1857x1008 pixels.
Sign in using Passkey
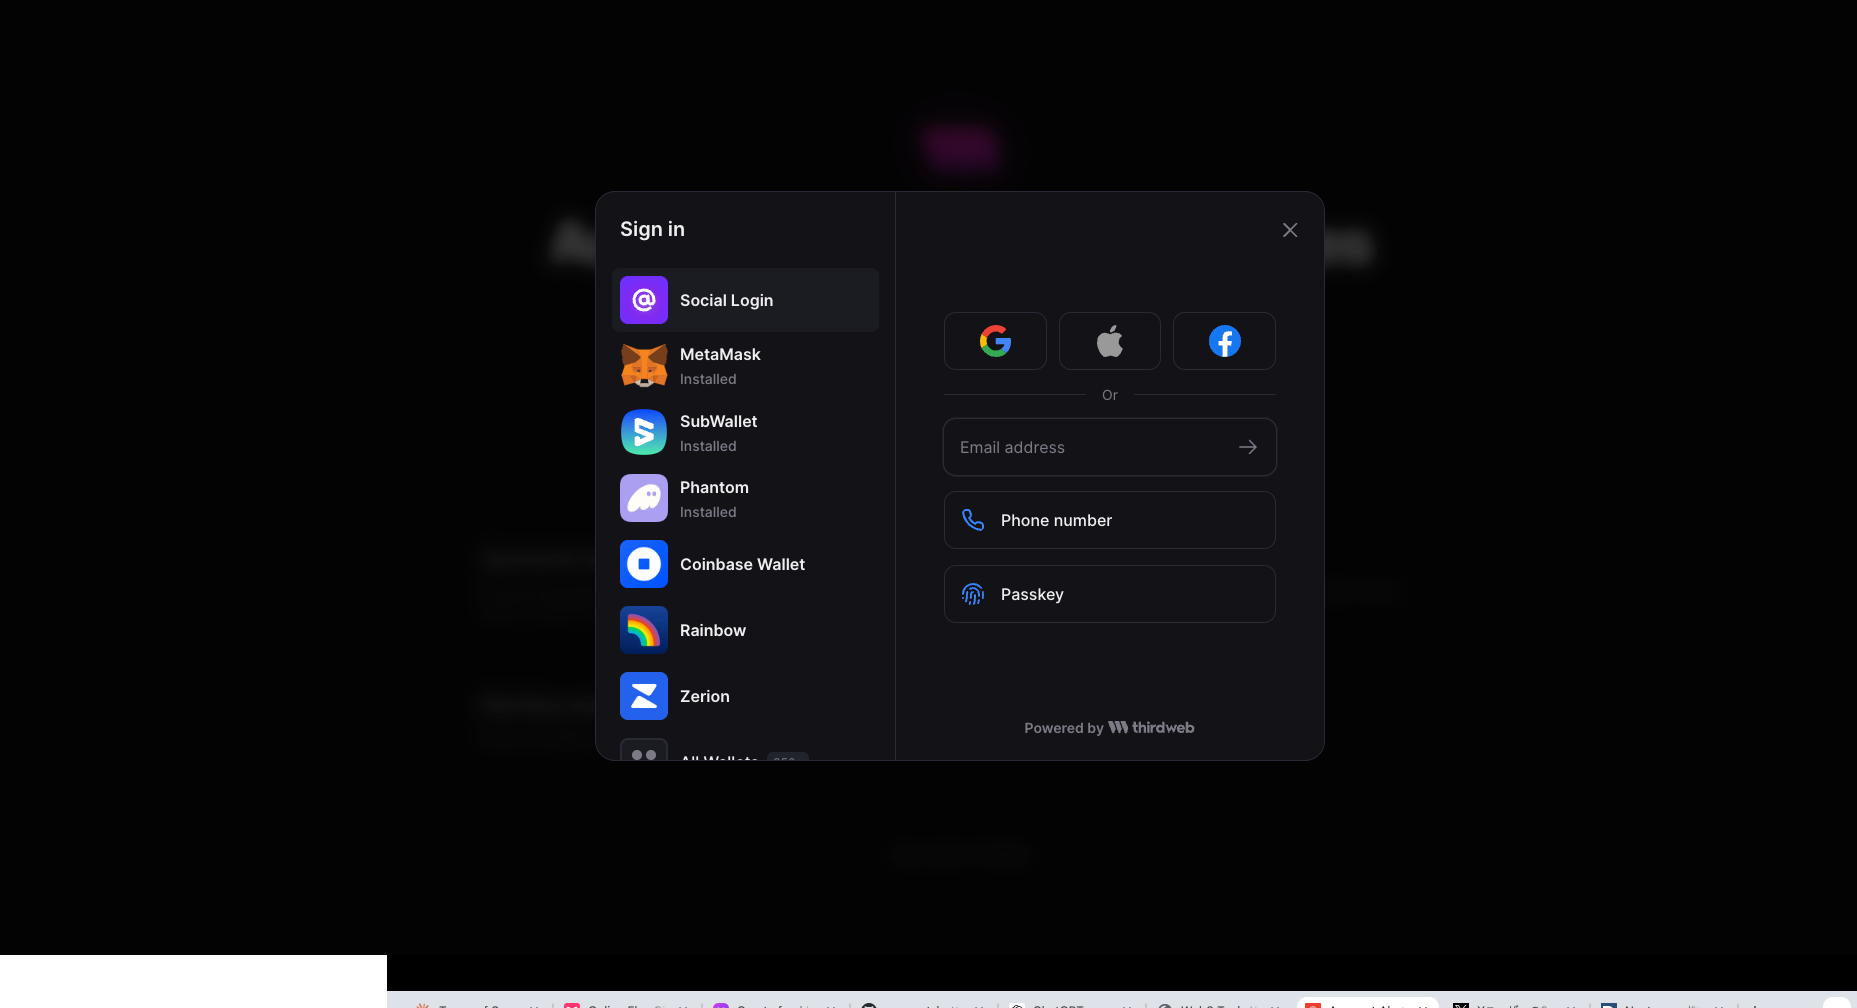coord(1110,594)
